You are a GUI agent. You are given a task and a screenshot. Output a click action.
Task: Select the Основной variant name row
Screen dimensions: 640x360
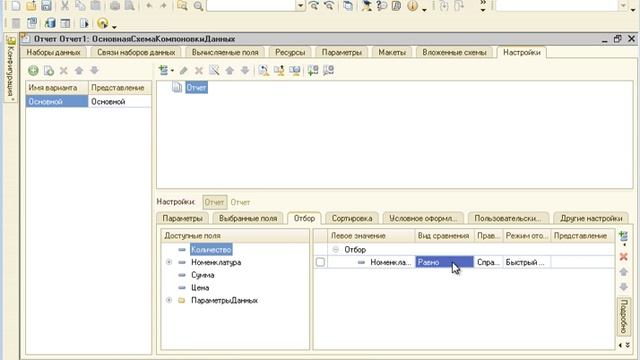coord(57,101)
